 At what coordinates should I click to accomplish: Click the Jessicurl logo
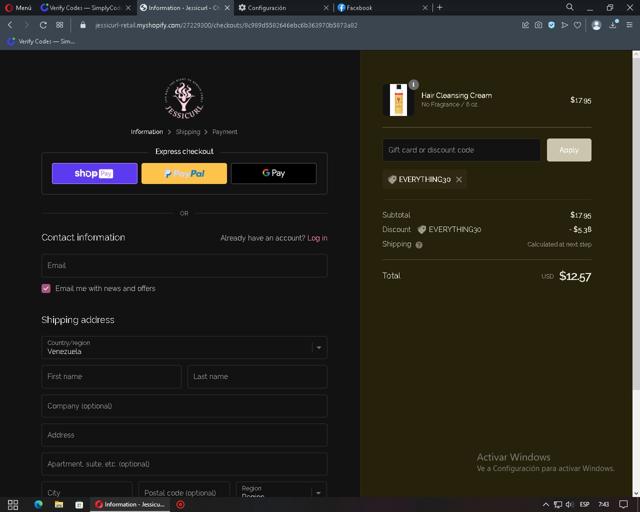tap(184, 98)
